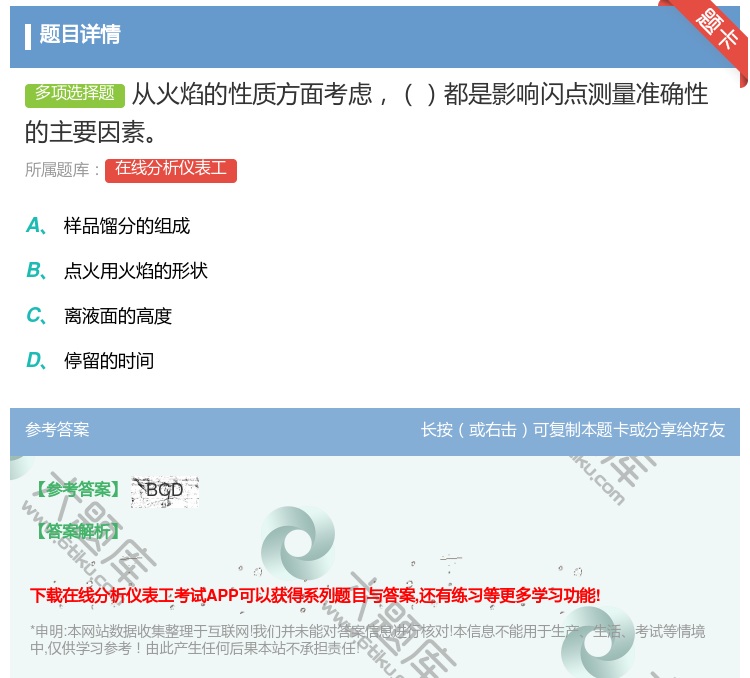This screenshot has height=678, width=750.
Task: Click the red 下载在线分析仪表工考试APP promotion line
Action: click(315, 596)
